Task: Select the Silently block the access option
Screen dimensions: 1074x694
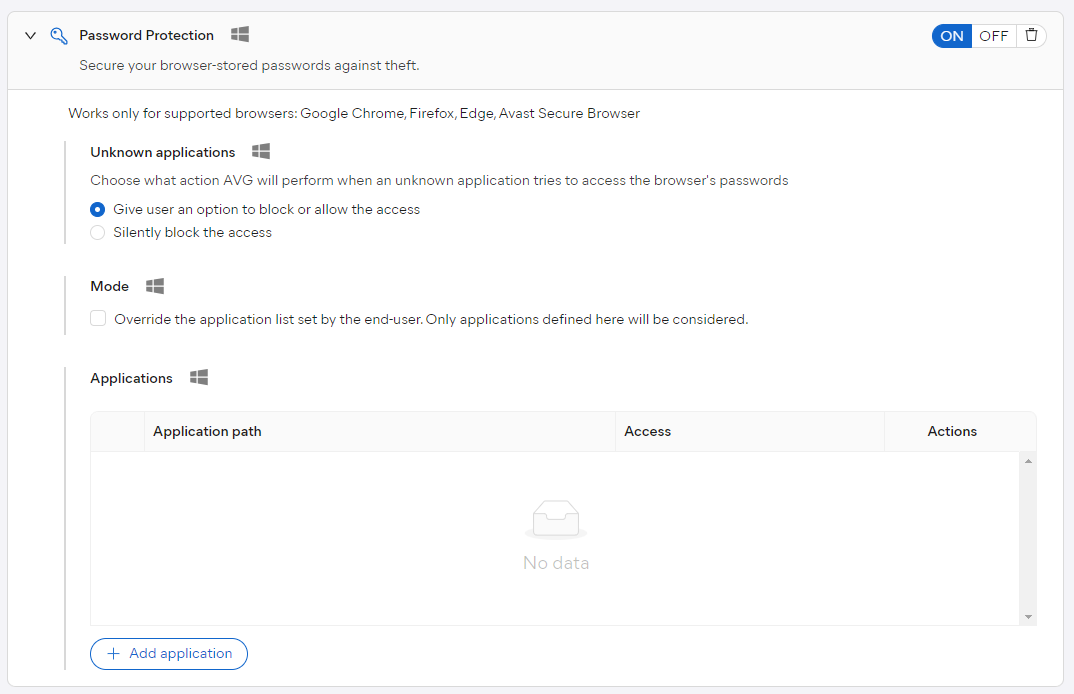Action: 97,232
